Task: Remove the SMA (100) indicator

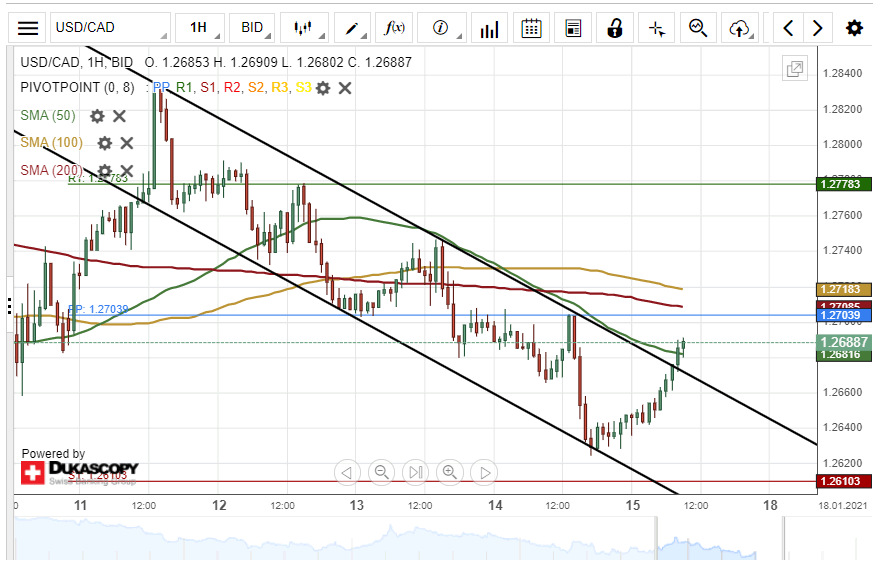Action: point(127,143)
